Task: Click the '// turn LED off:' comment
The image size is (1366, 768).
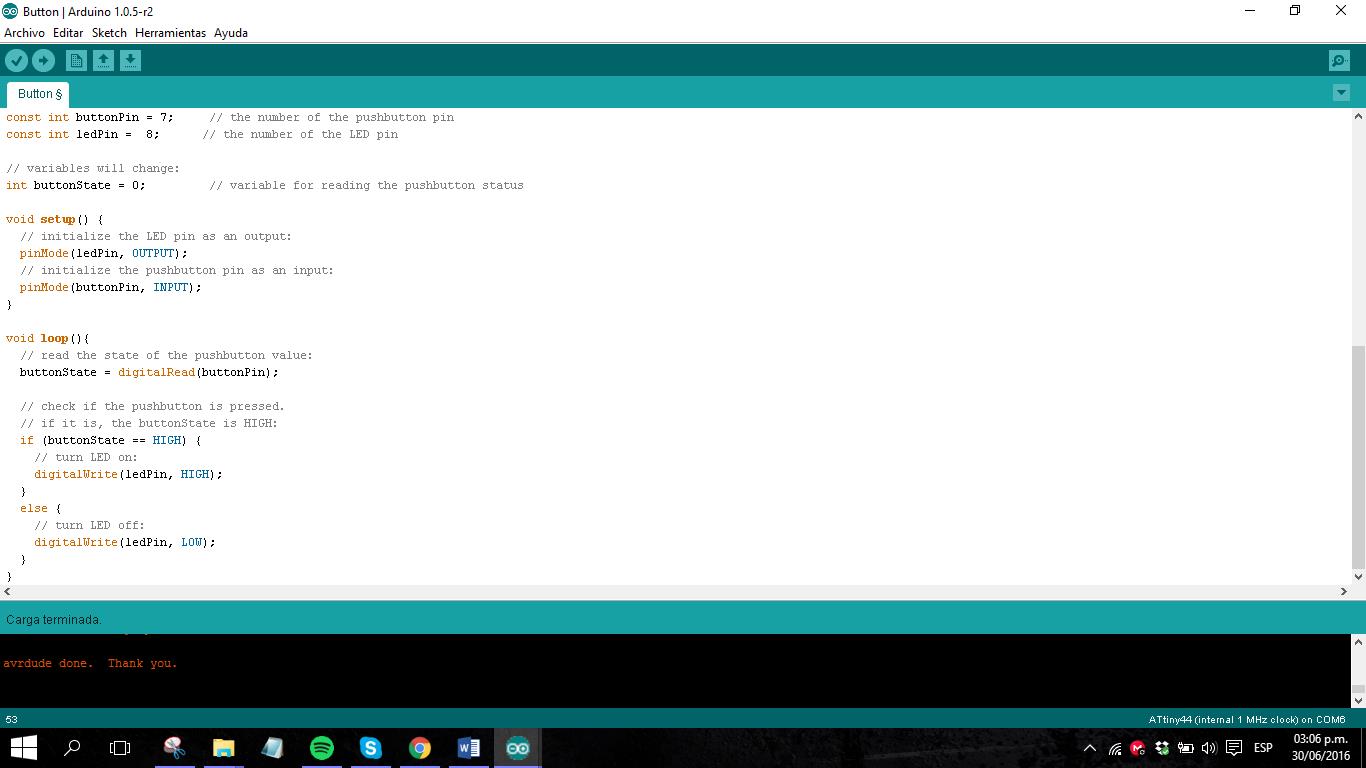Action: [90, 525]
